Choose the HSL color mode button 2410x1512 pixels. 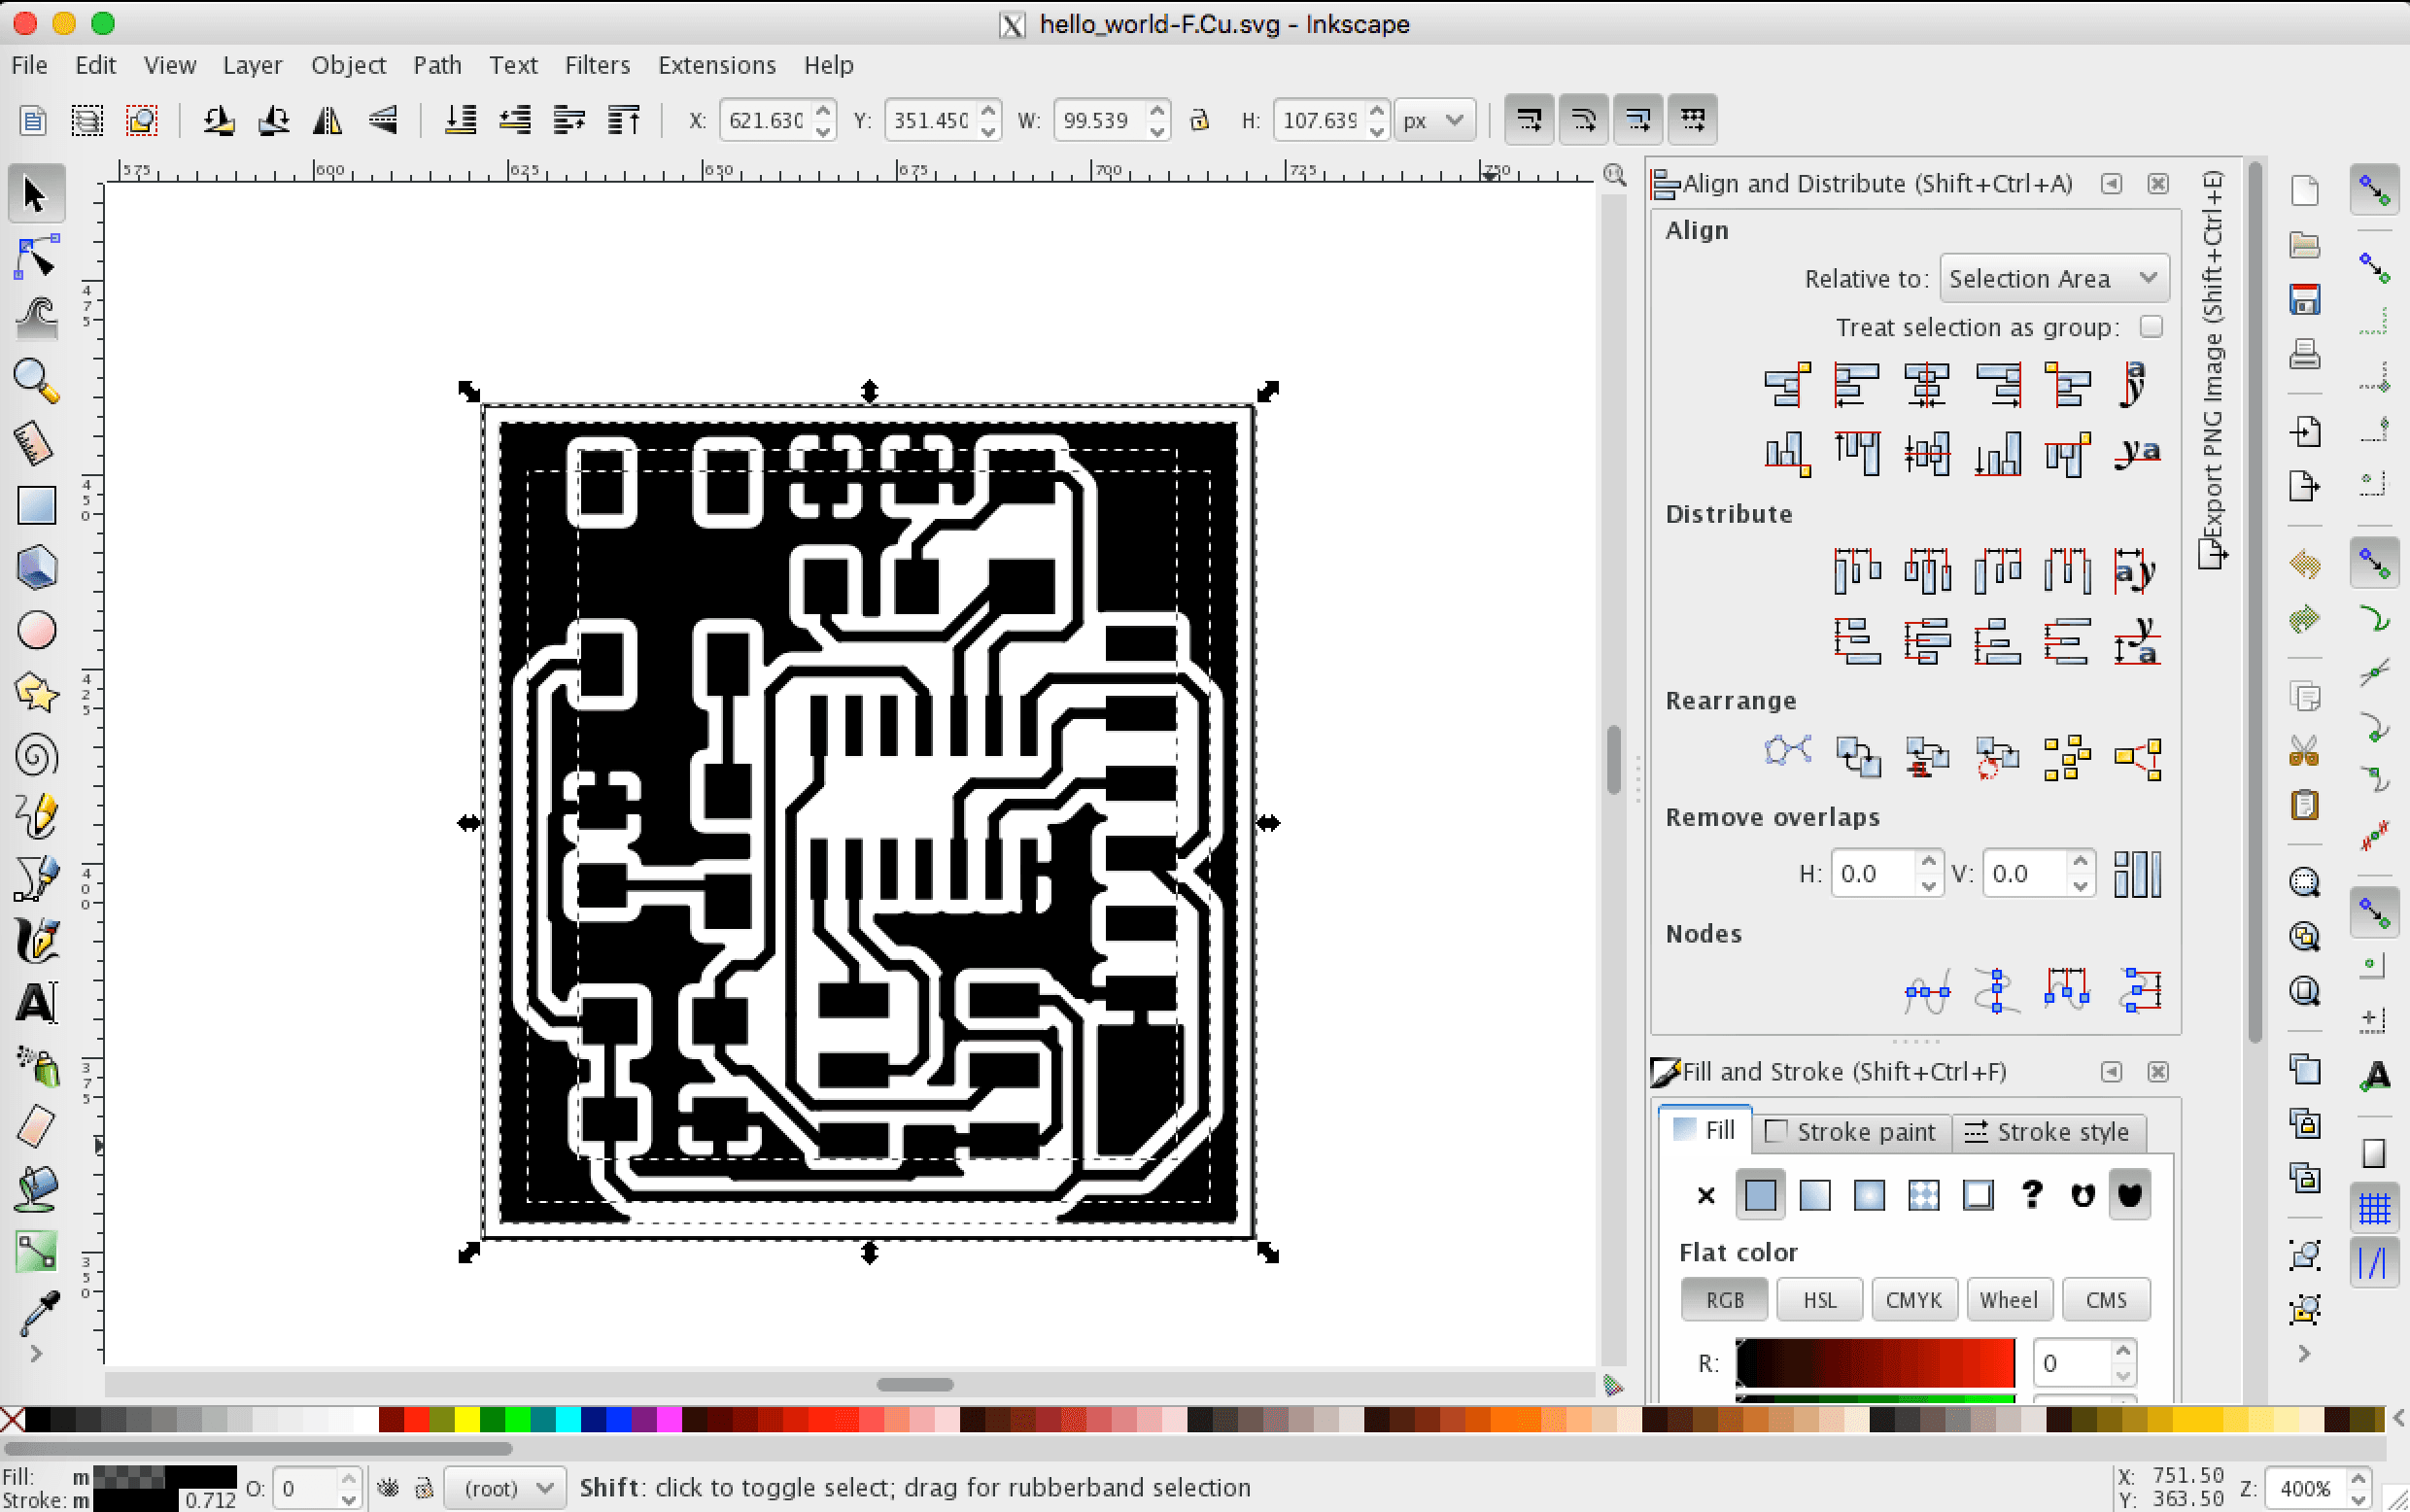coord(1819,1299)
